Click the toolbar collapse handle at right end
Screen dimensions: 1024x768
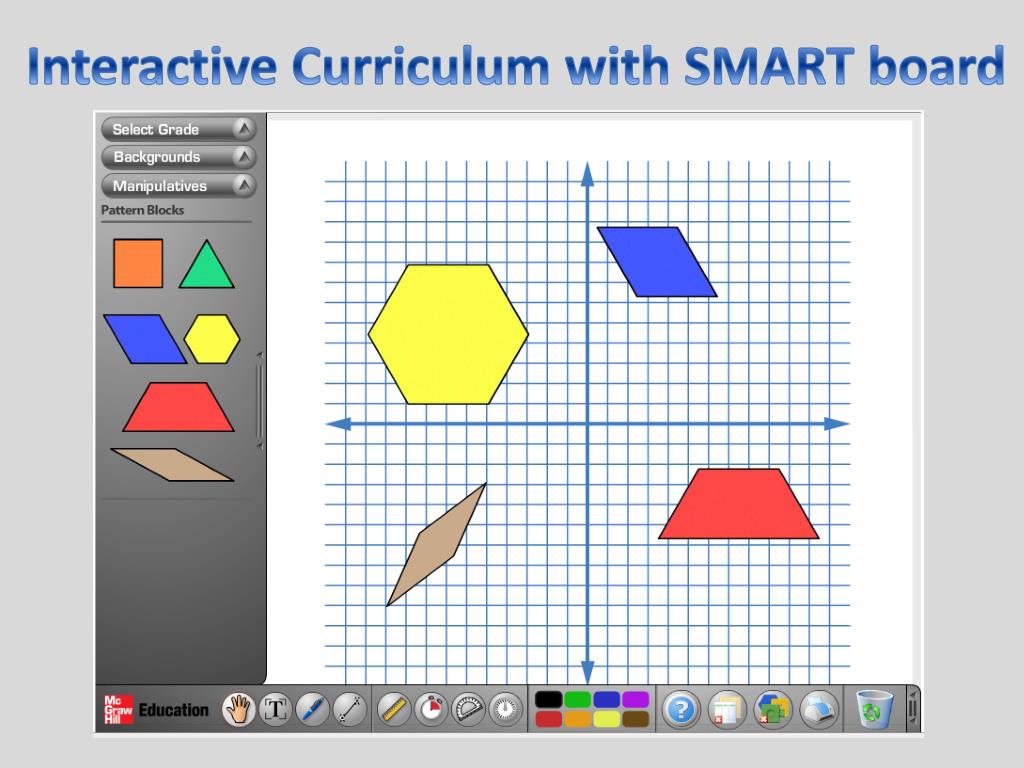pos(912,709)
